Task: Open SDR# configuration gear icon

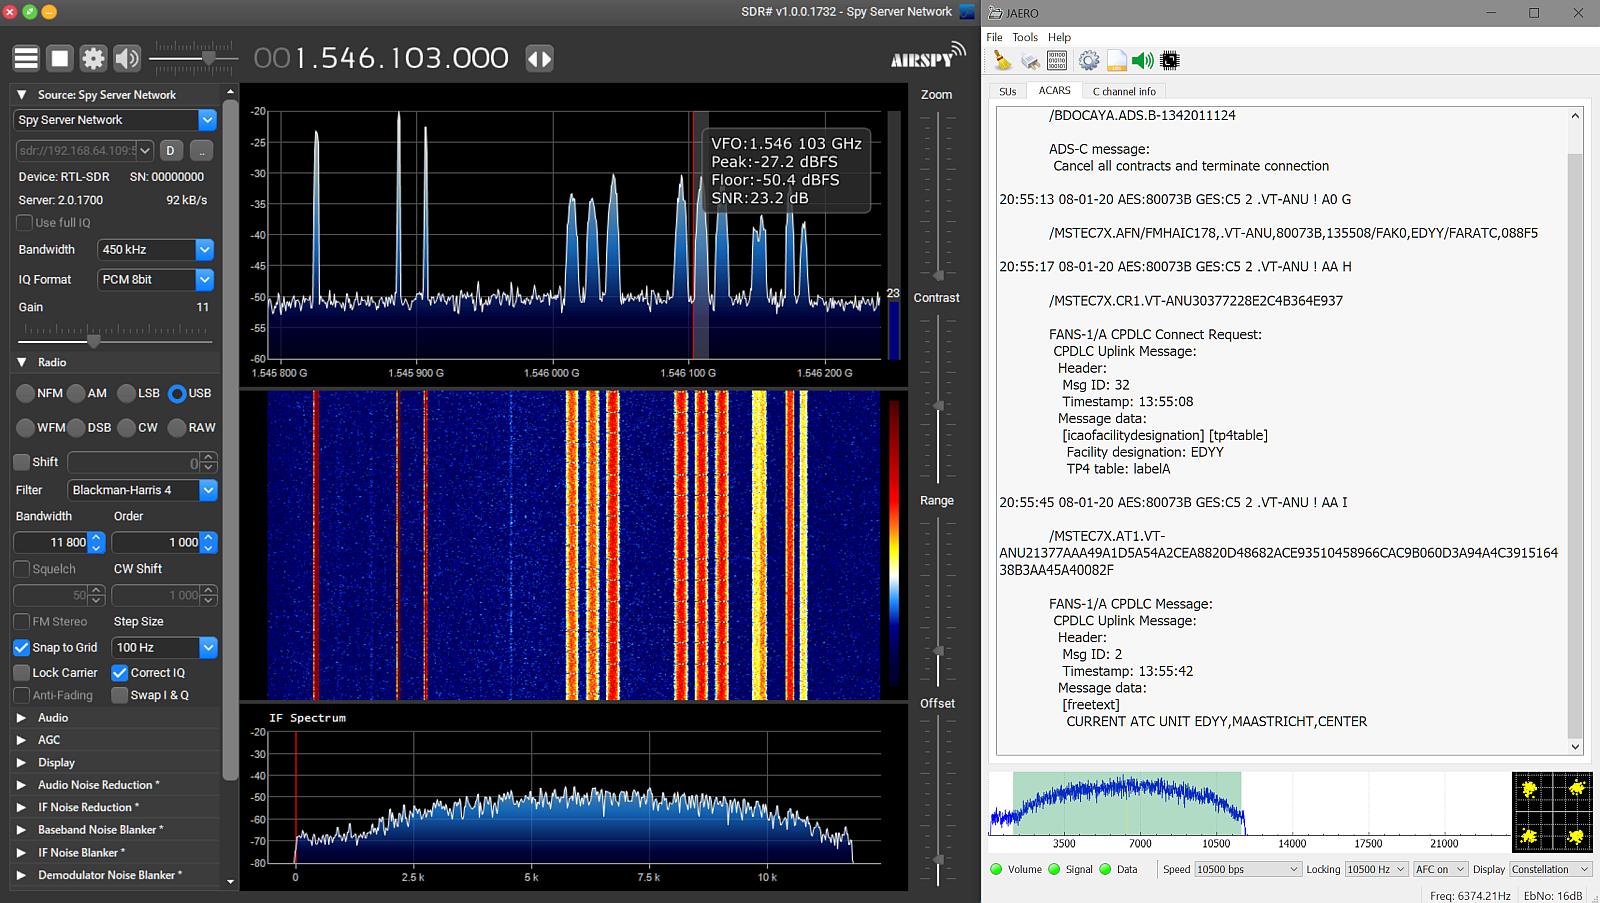Action: click(x=93, y=58)
